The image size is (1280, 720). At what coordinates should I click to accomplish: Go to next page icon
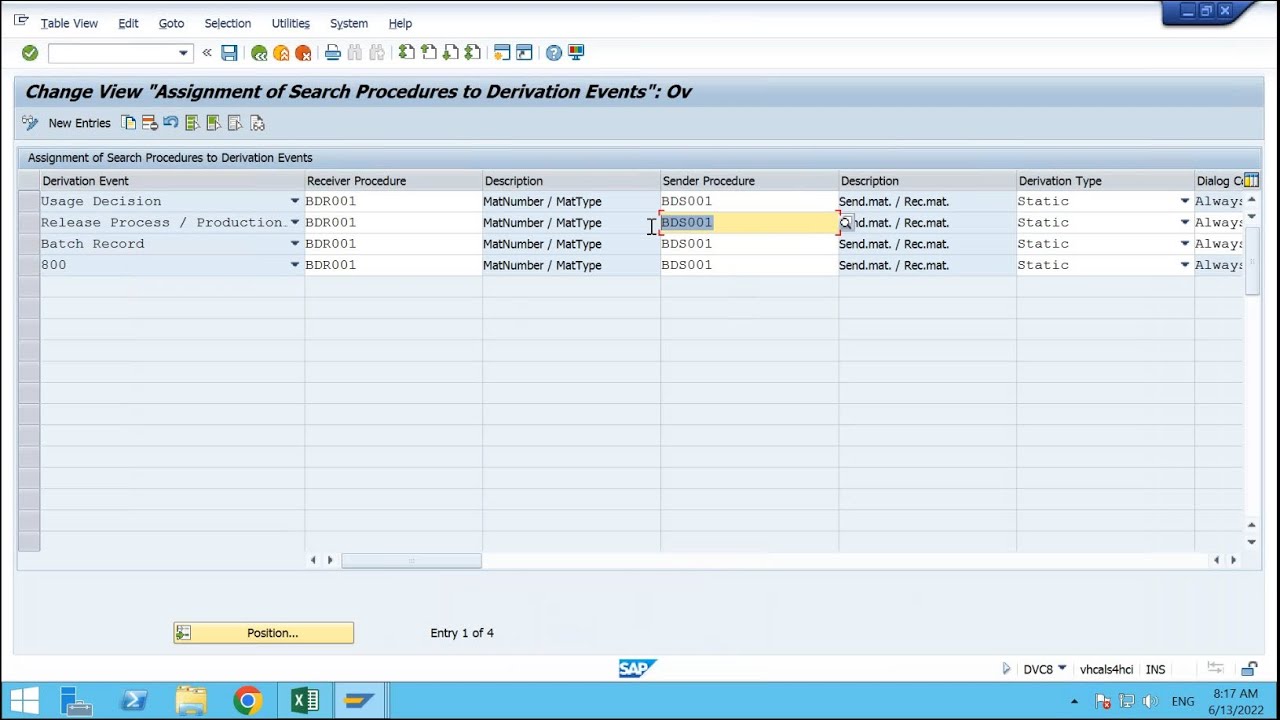click(450, 53)
